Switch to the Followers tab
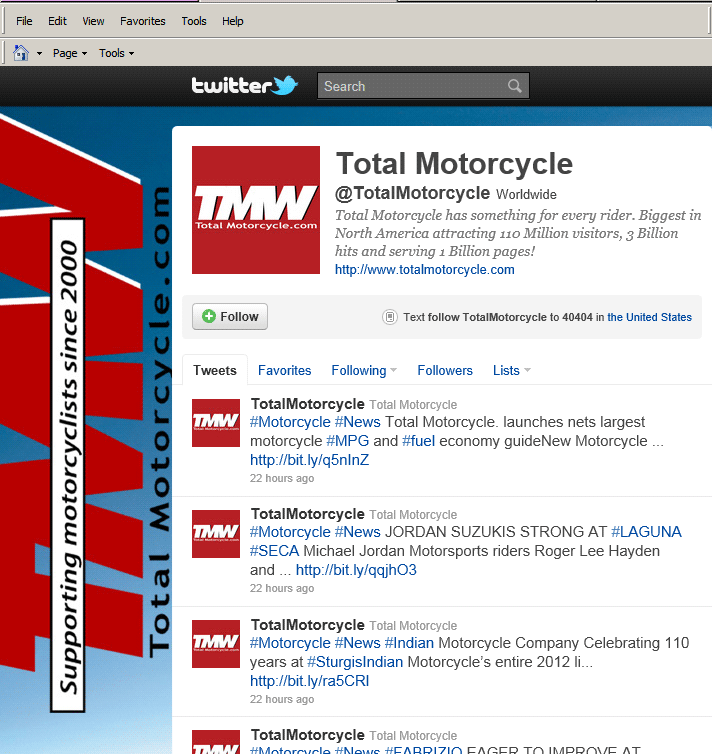 (x=445, y=370)
